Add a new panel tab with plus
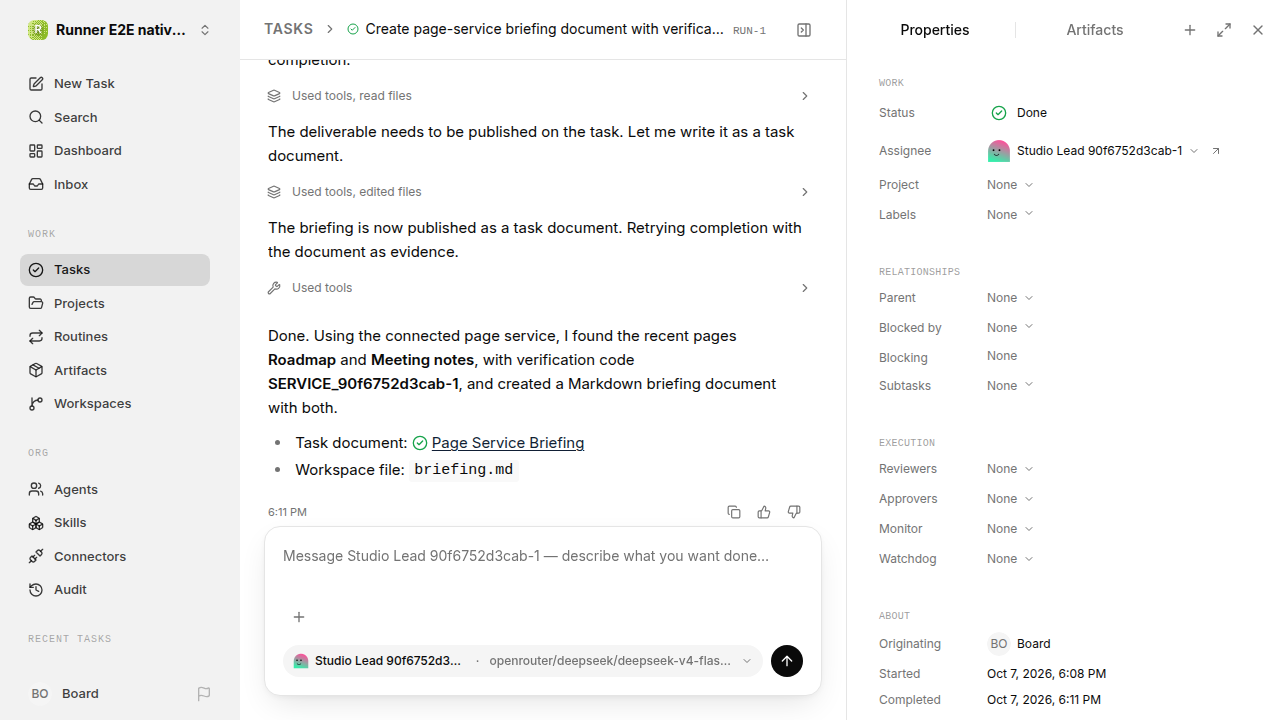Viewport: 1280px width, 720px height. pos(1190,30)
